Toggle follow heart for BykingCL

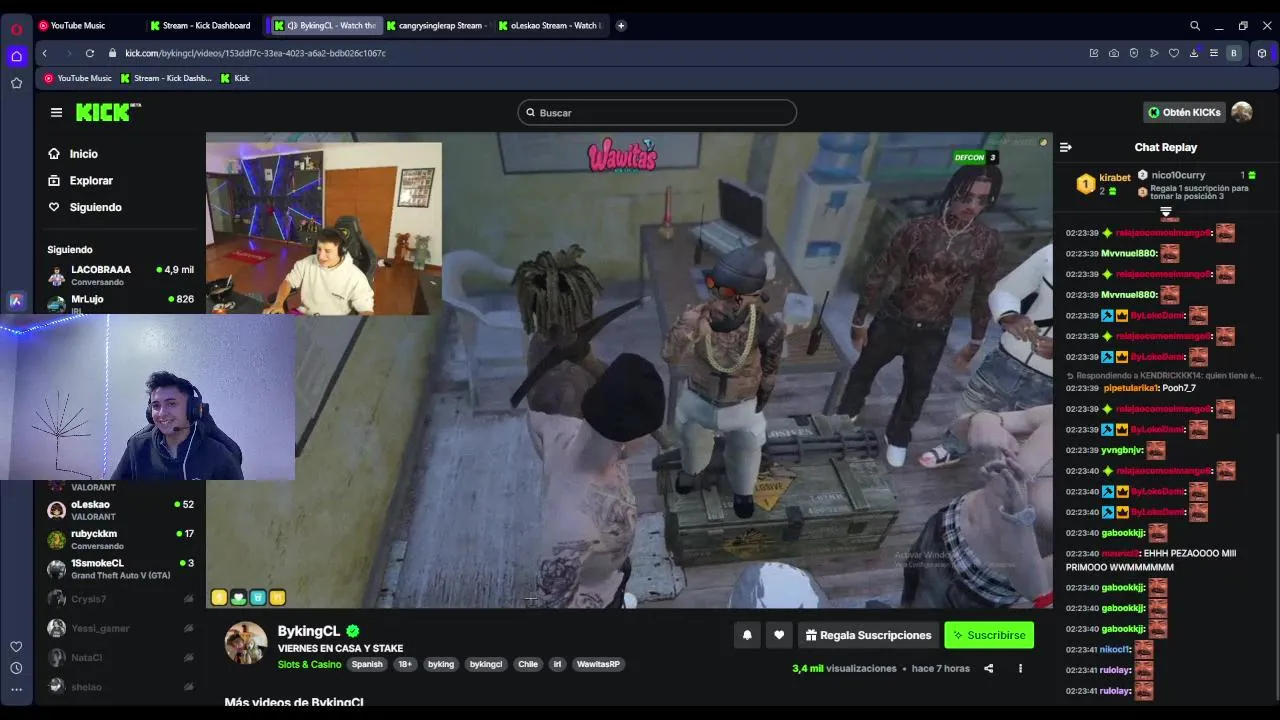coord(779,635)
